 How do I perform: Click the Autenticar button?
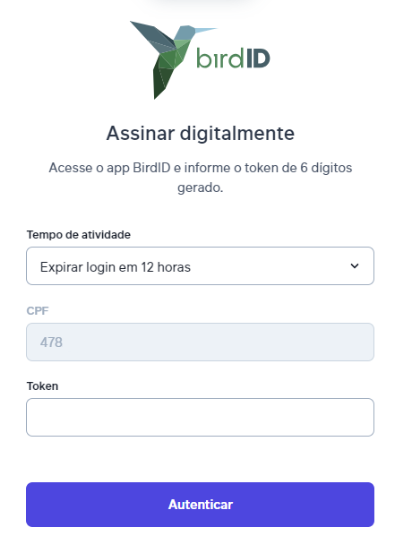point(200,505)
